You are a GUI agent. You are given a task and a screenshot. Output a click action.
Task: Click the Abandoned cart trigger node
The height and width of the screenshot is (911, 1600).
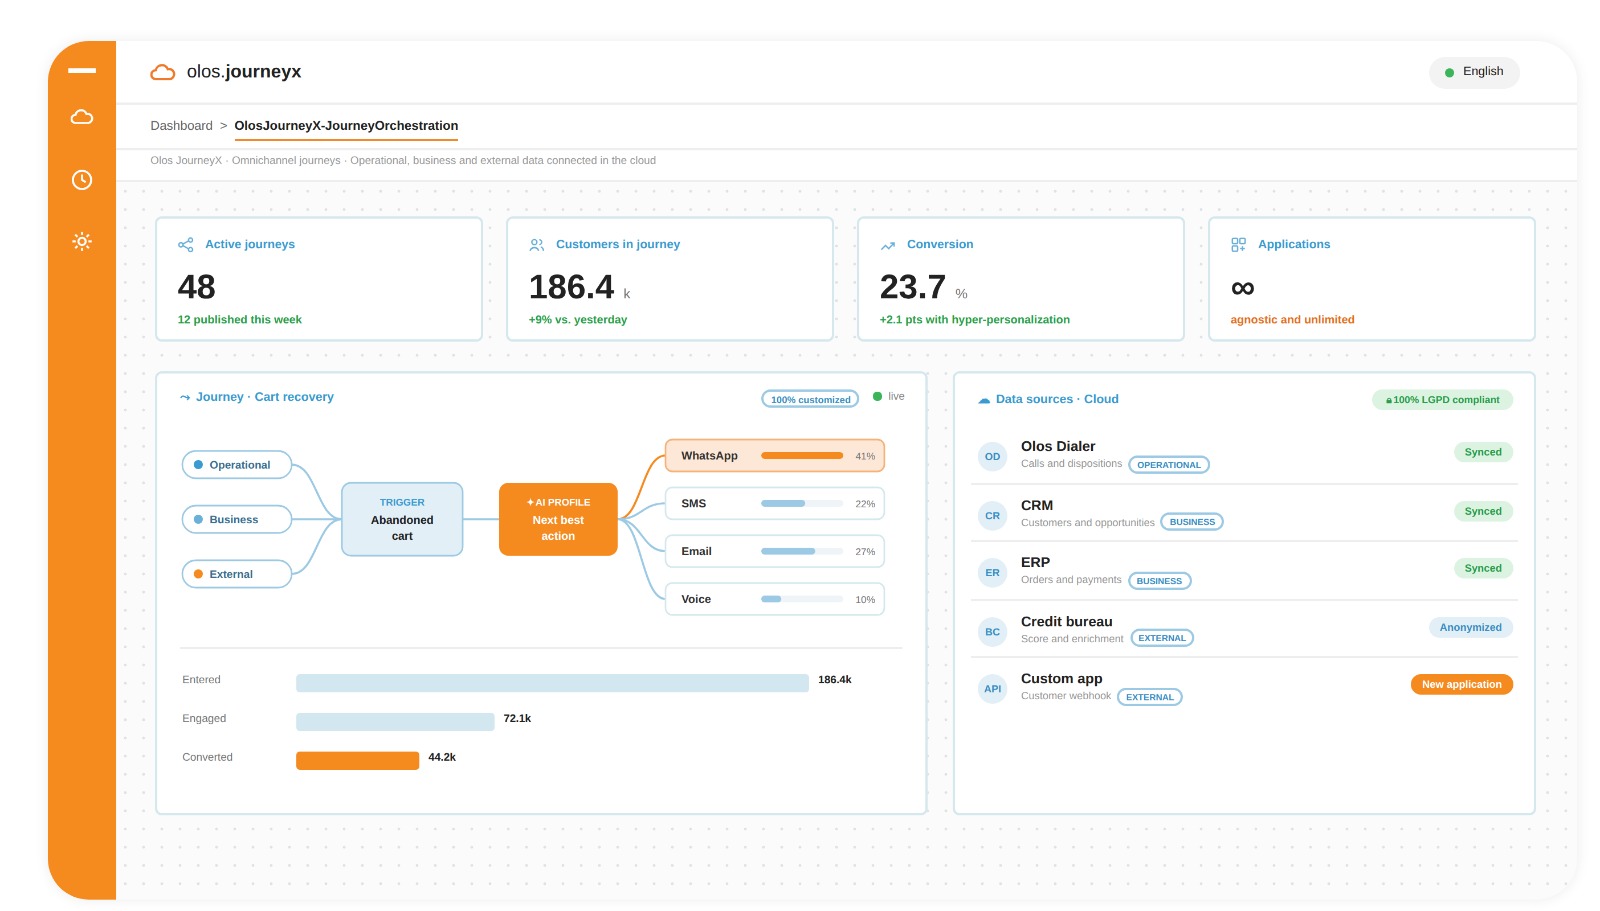point(402,520)
